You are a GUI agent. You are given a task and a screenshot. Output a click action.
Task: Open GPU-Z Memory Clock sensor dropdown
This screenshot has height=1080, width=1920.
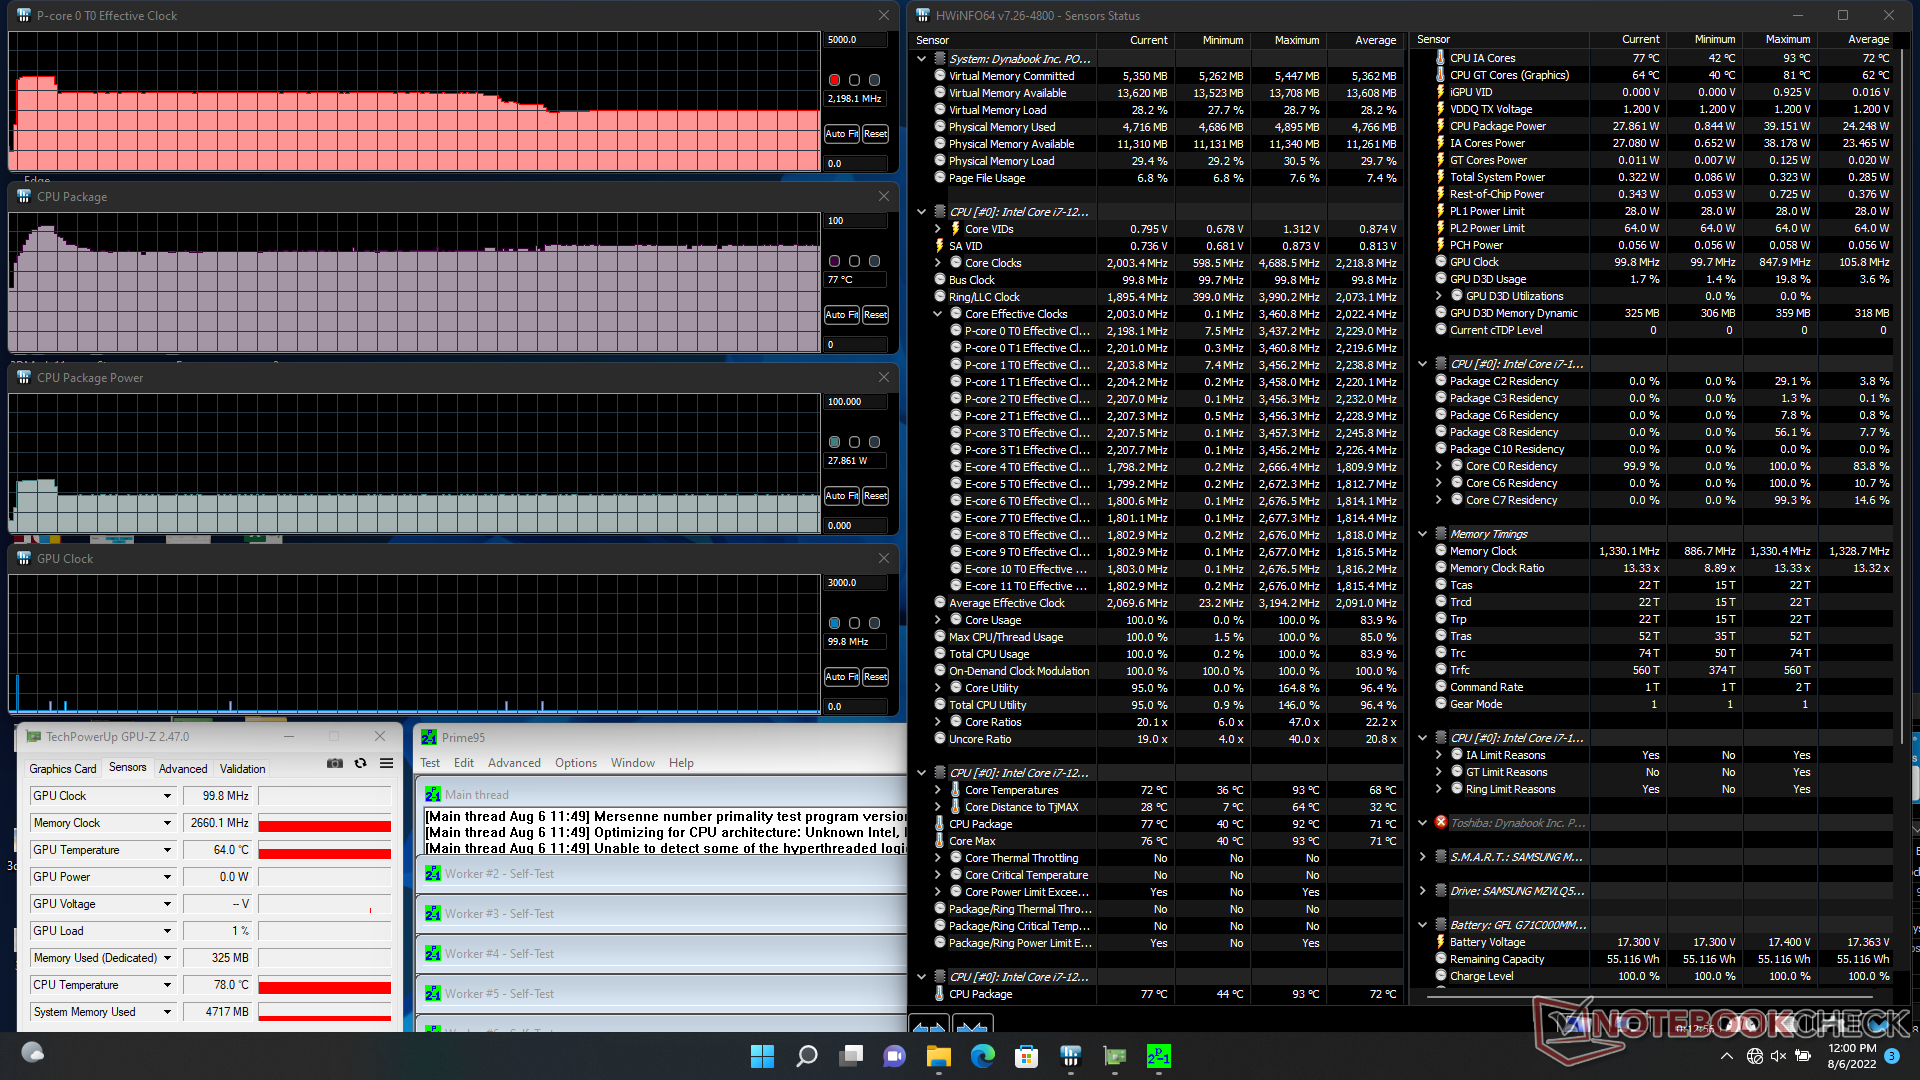[167, 823]
